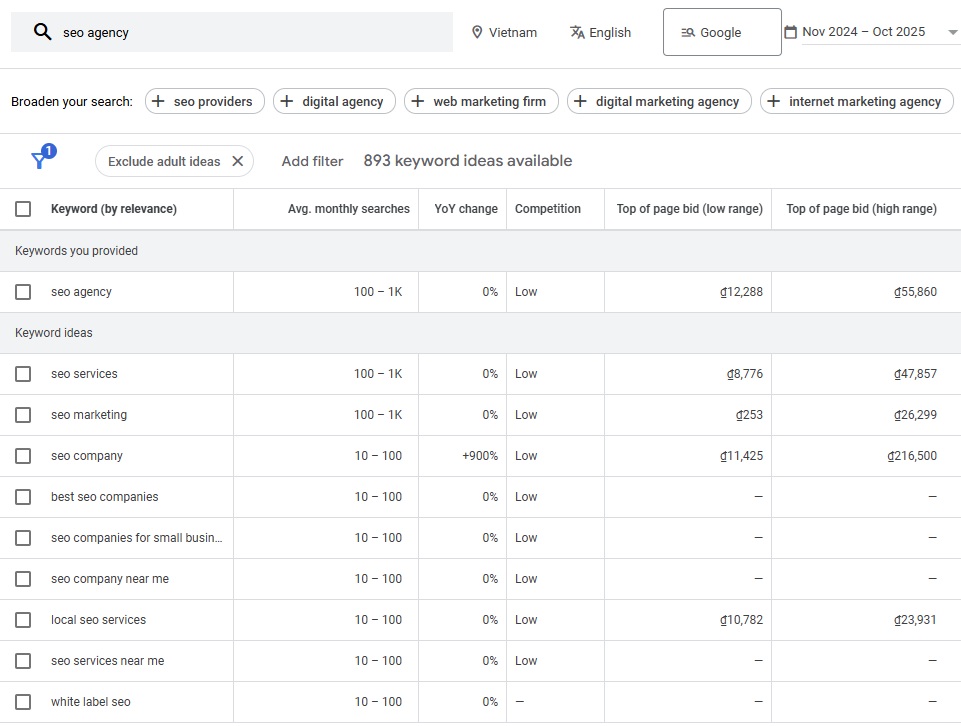Click plus icon on digital agency chip
This screenshot has width=961, height=726.
286,101
